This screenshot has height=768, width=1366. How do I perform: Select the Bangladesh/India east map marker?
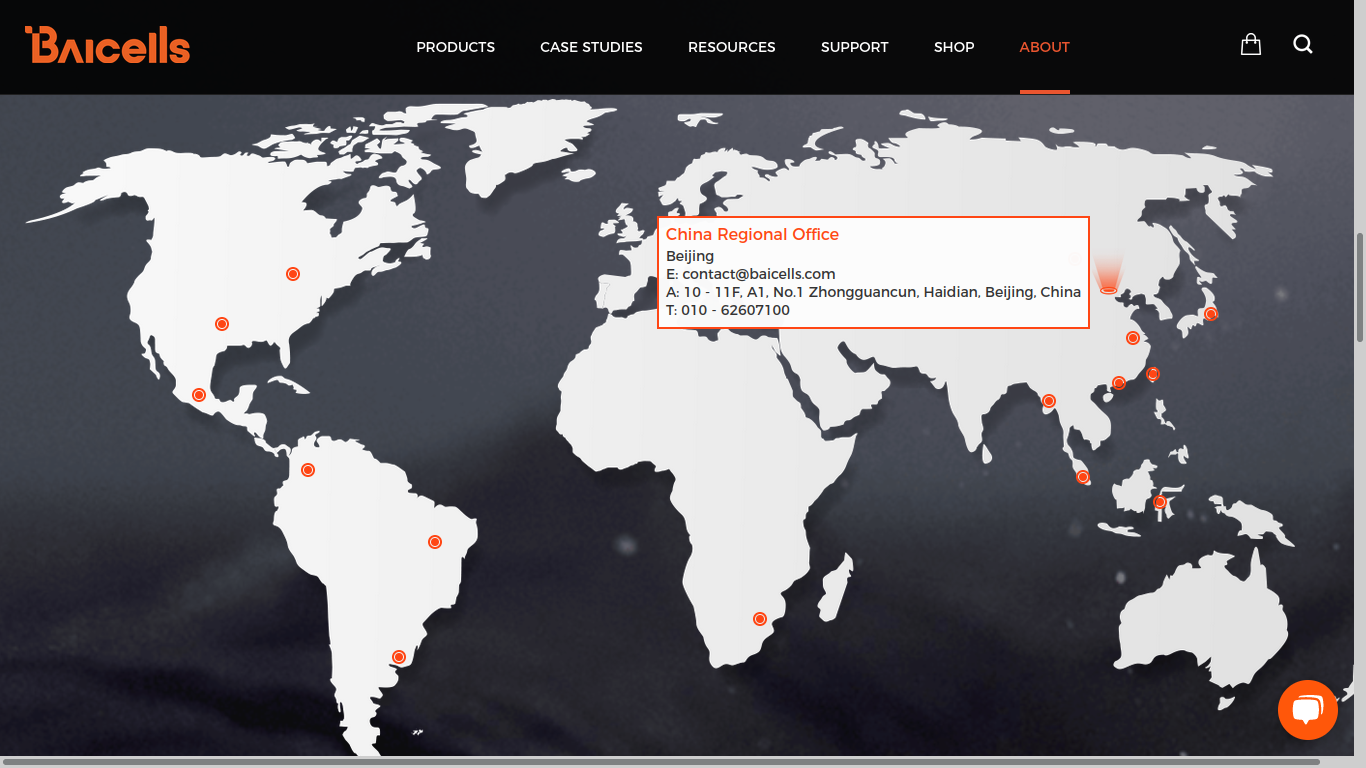1049,401
